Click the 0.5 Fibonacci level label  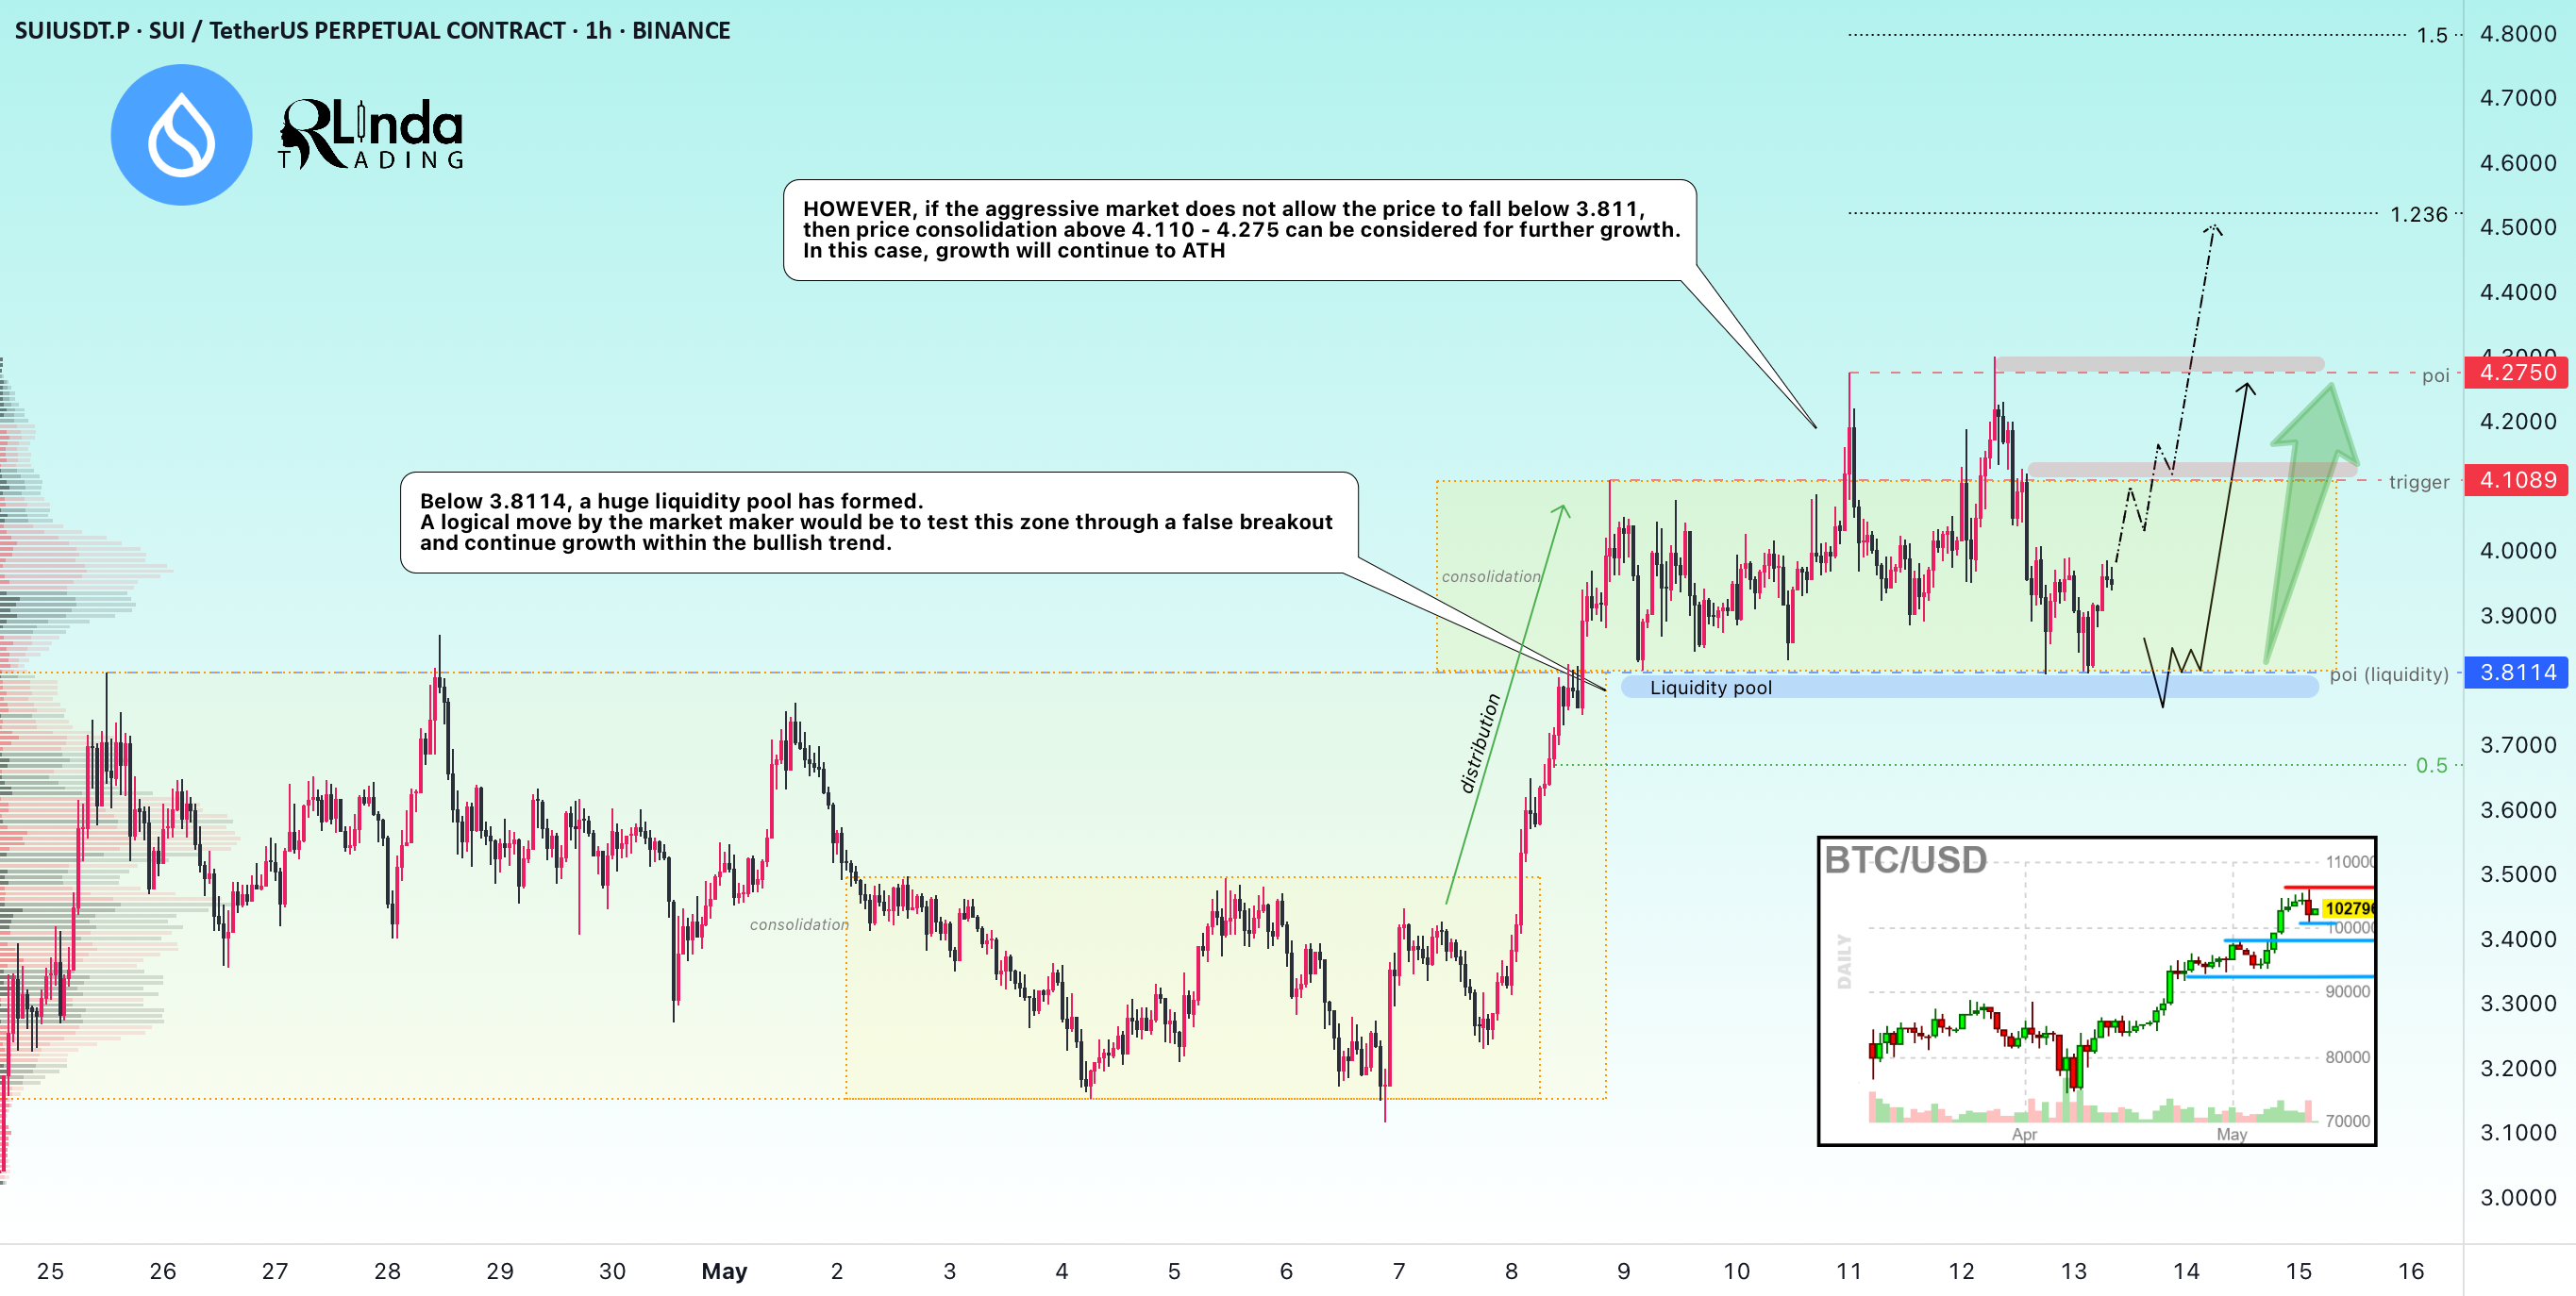coord(2431,765)
